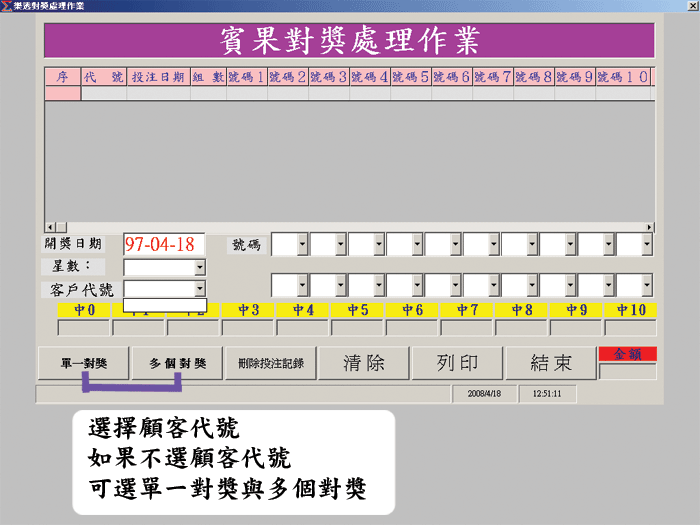The width and height of the screenshot is (700, 525).
Task: Open the first dropdown in second 號碼 row
Action: (x=302, y=286)
